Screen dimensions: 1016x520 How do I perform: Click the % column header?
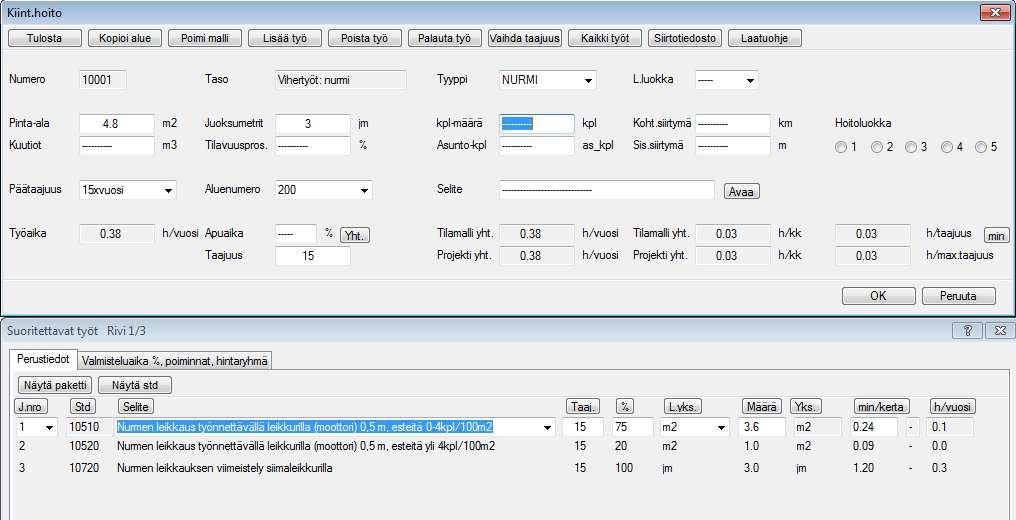(x=625, y=407)
